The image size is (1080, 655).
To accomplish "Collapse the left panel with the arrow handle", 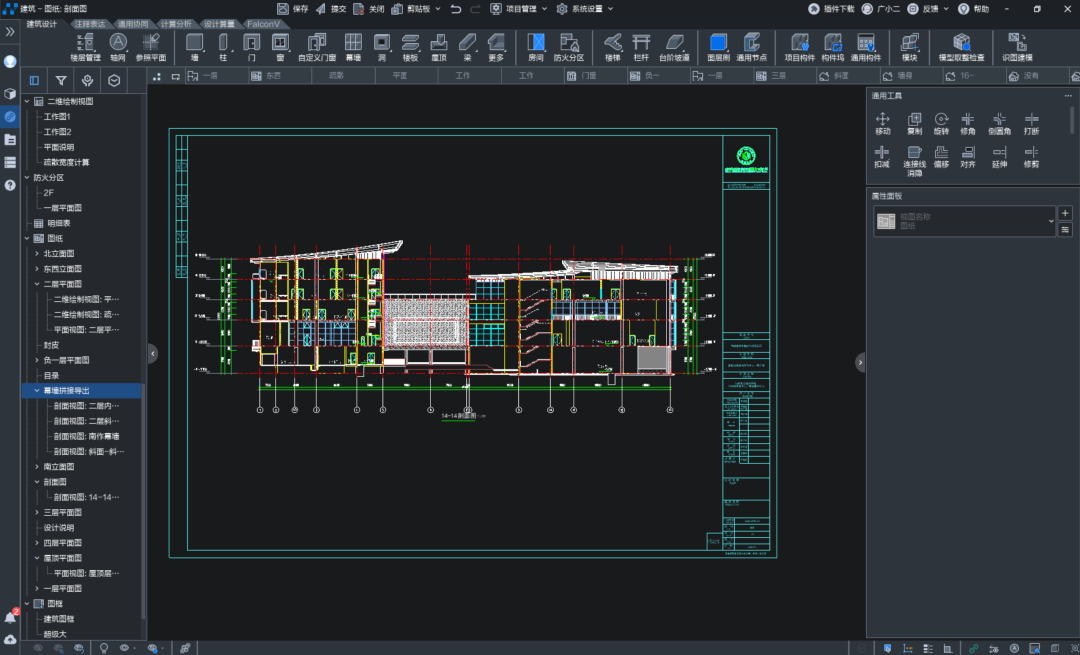I will tap(152, 354).
